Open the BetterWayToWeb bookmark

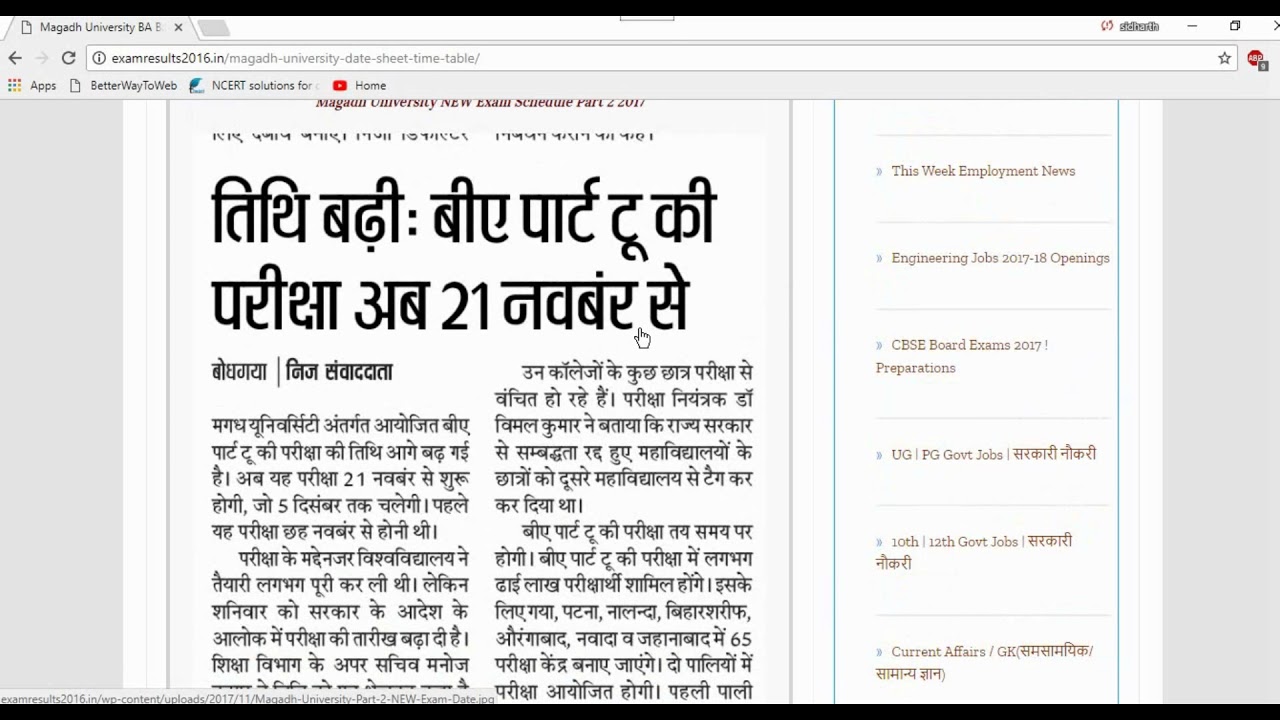point(123,86)
